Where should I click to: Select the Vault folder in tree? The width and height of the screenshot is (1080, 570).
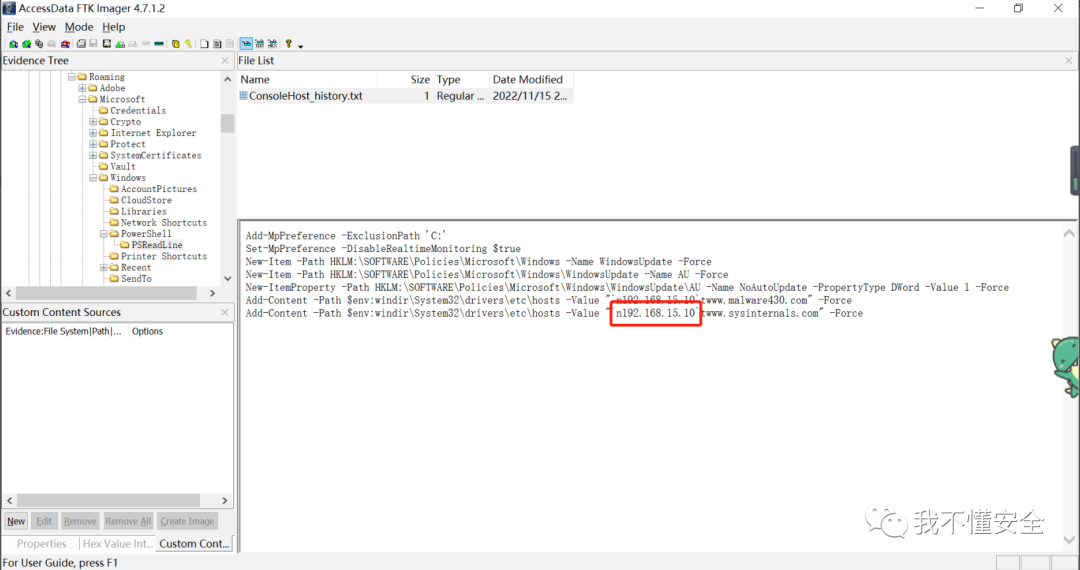pyautogui.click(x=123, y=167)
